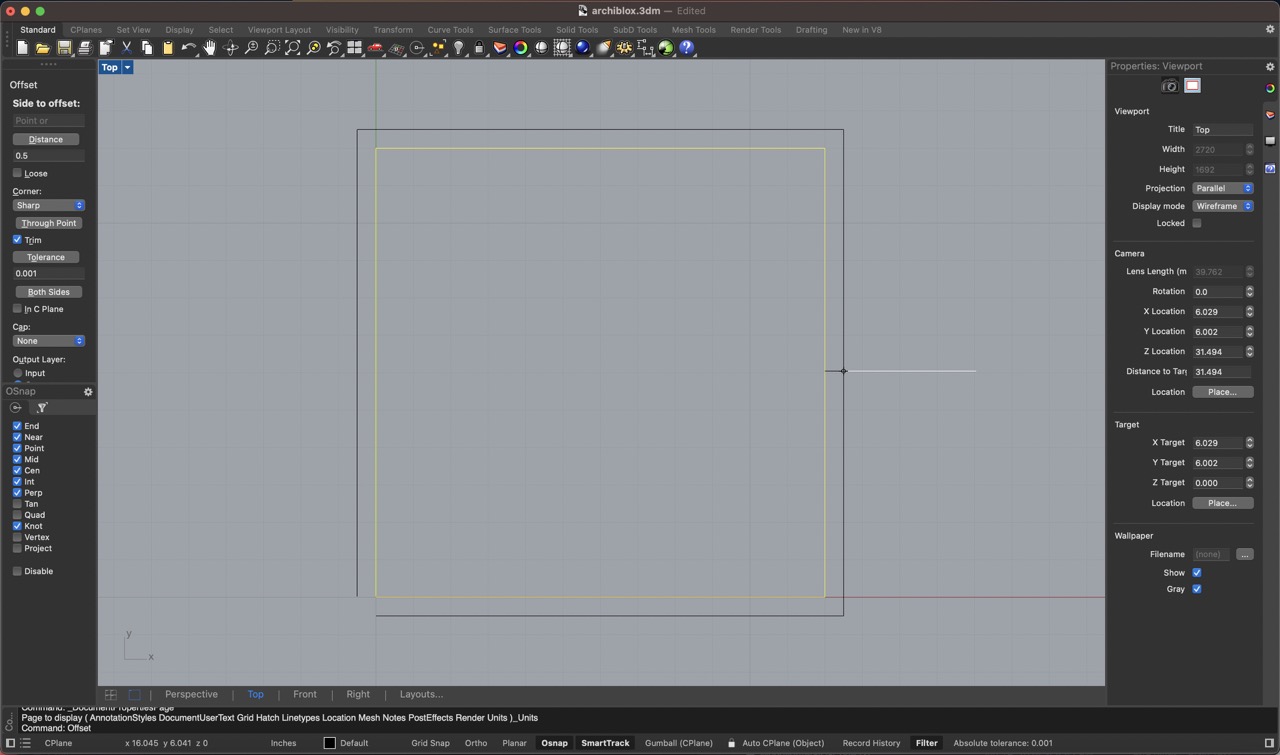Viewport: 1280px width, 755px height.
Task: Switch to the CPlanes toolbar tab
Action: (86, 30)
